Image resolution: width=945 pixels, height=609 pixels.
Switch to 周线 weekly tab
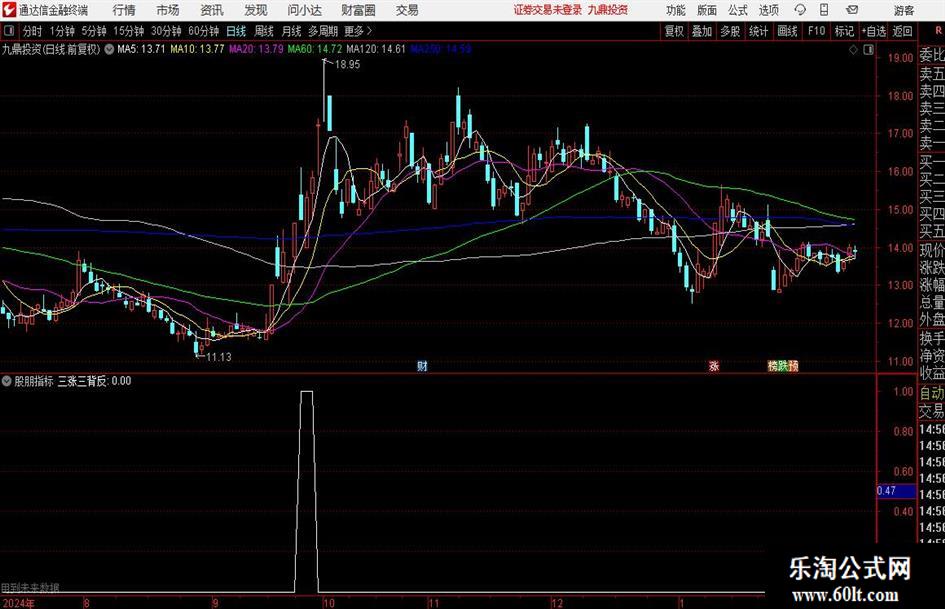point(264,31)
